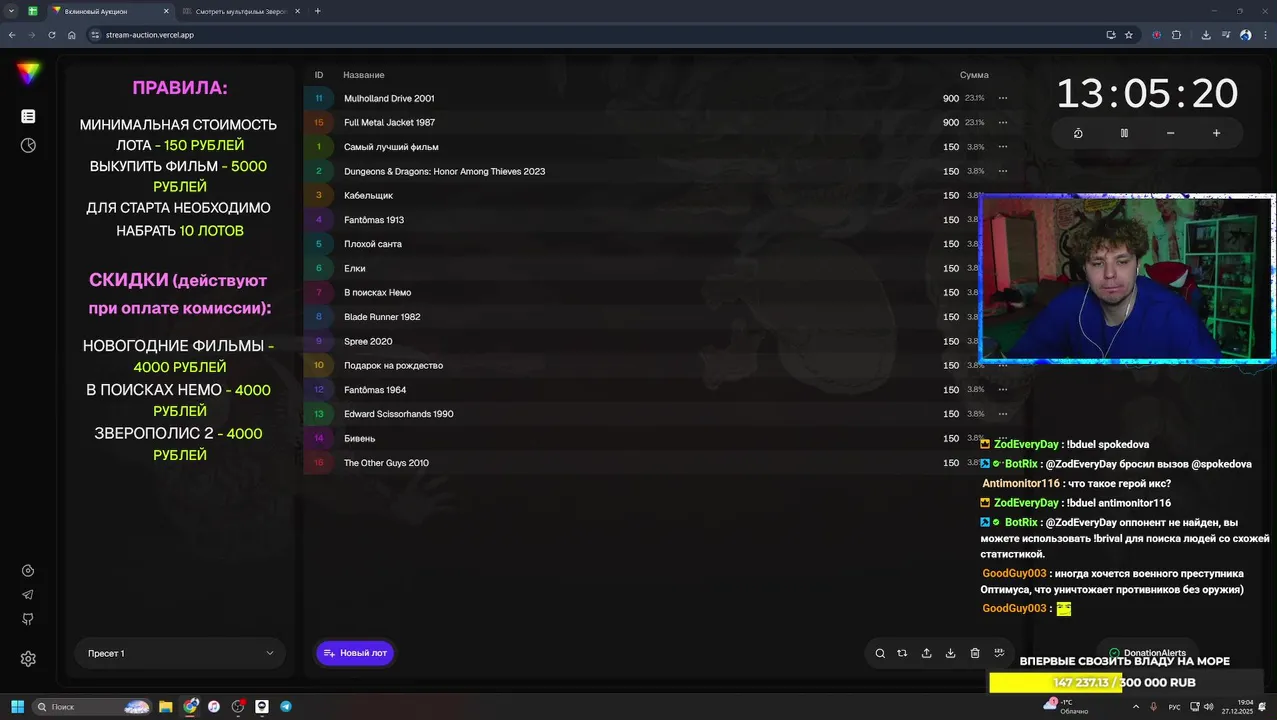Reset the auction timer
Image resolution: width=1277 pixels, height=720 pixels.
(x=1078, y=133)
